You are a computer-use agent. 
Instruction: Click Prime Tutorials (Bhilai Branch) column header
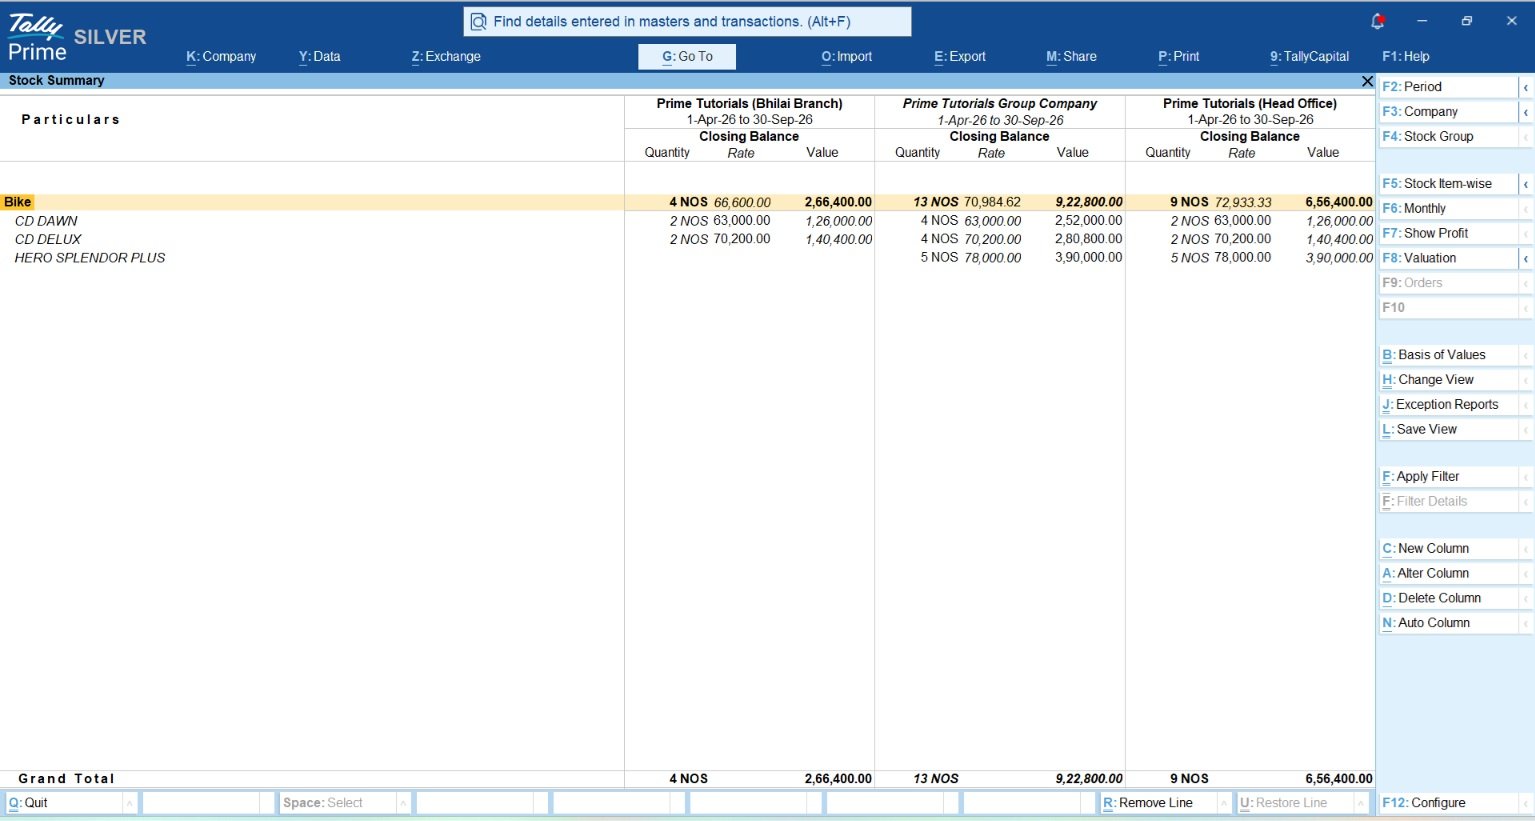pyautogui.click(x=749, y=103)
